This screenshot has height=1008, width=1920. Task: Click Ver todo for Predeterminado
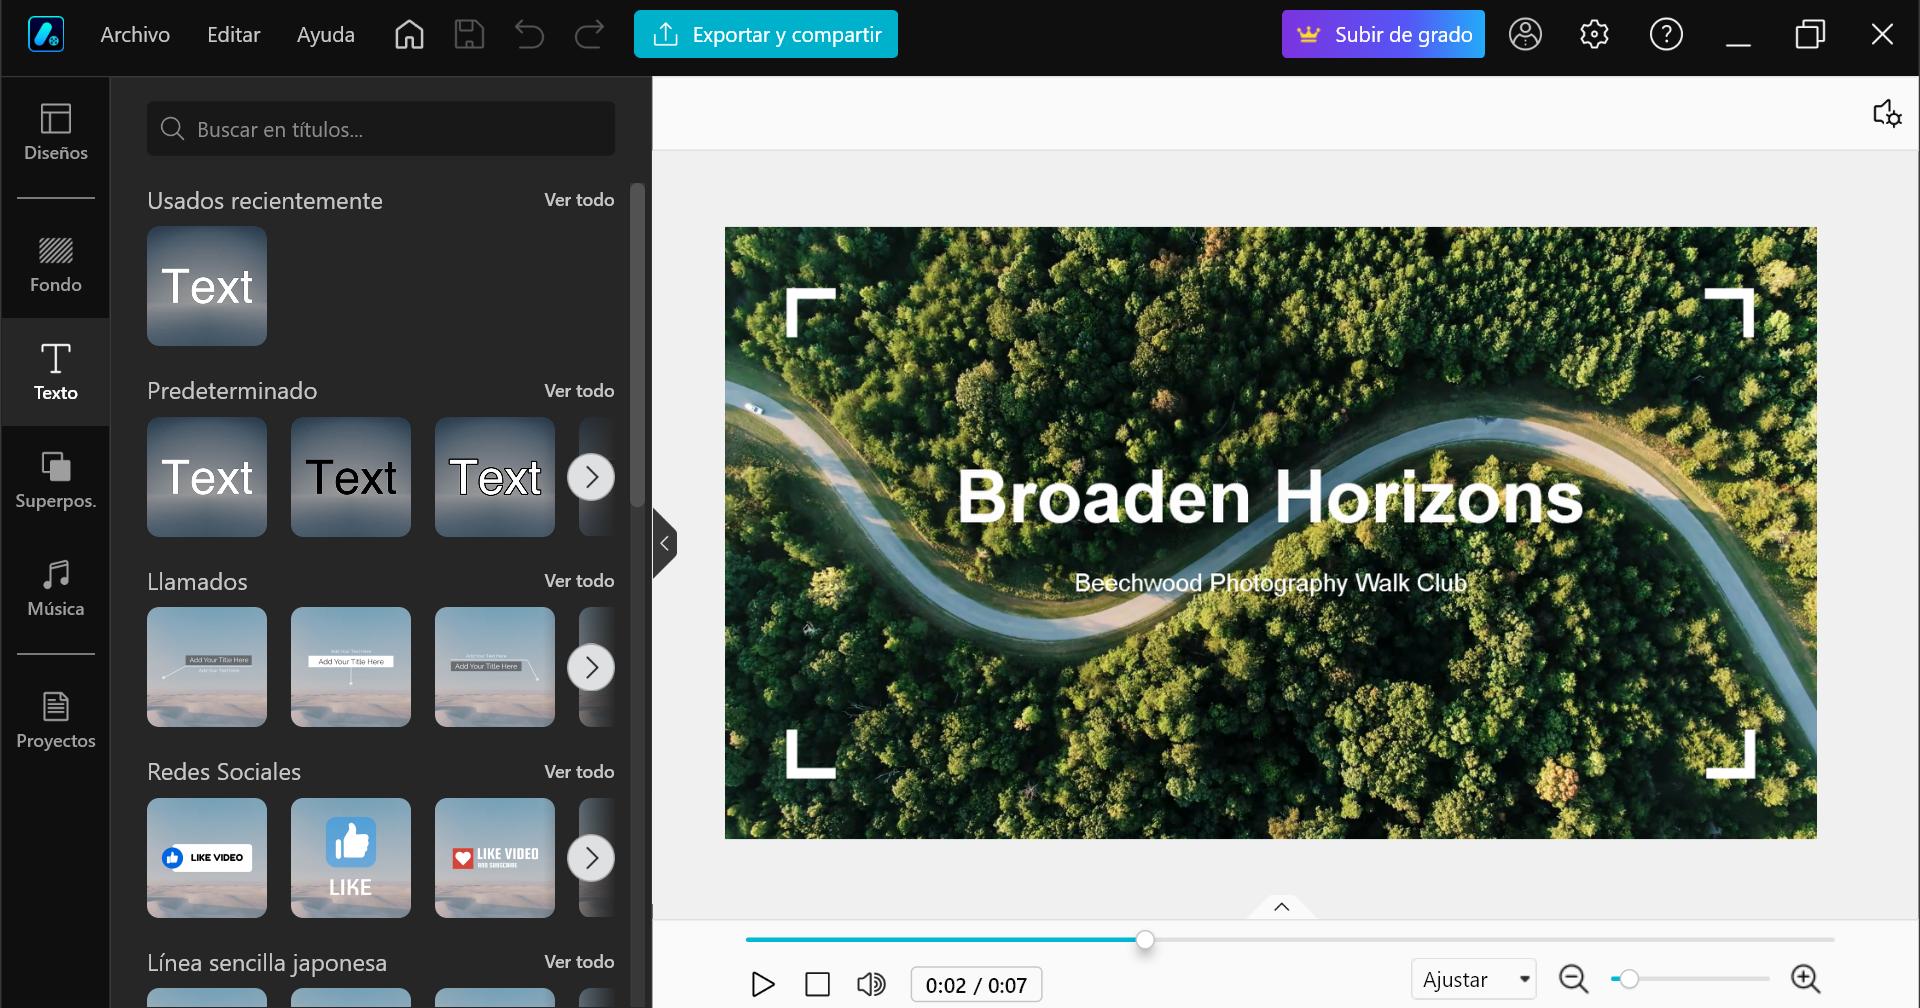click(579, 391)
